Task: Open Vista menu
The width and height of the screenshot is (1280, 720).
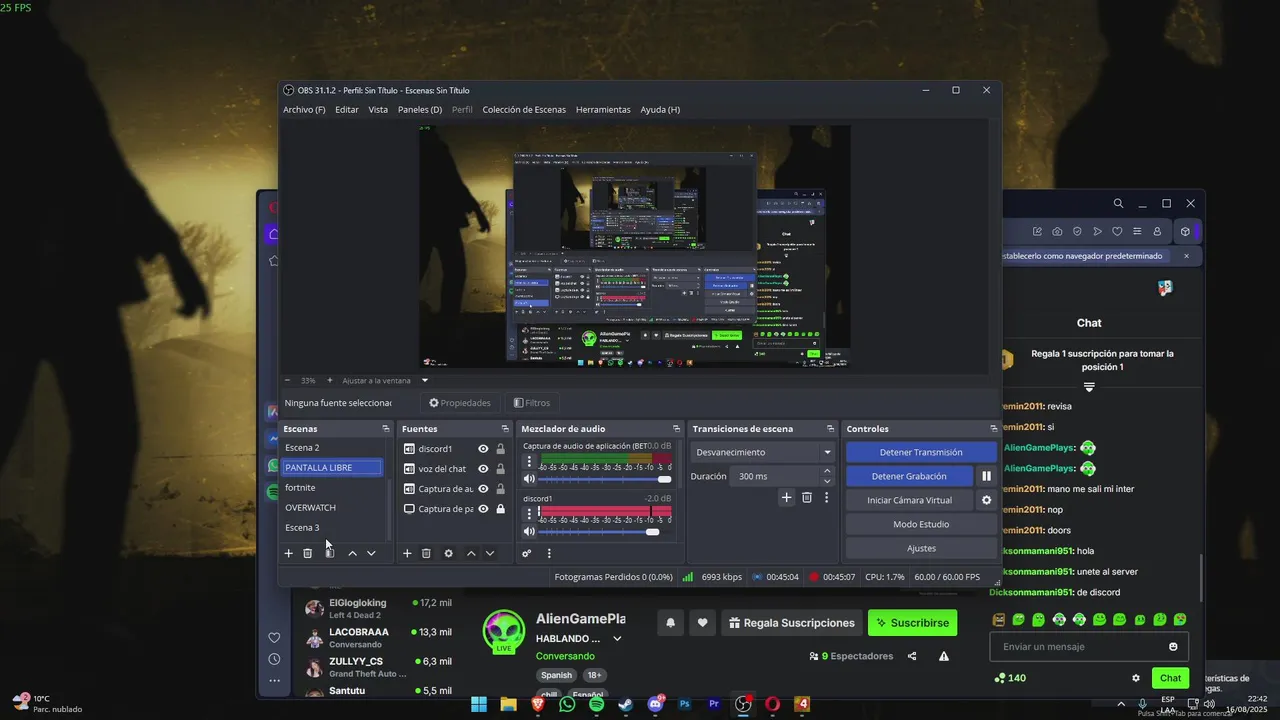Action: (378, 110)
